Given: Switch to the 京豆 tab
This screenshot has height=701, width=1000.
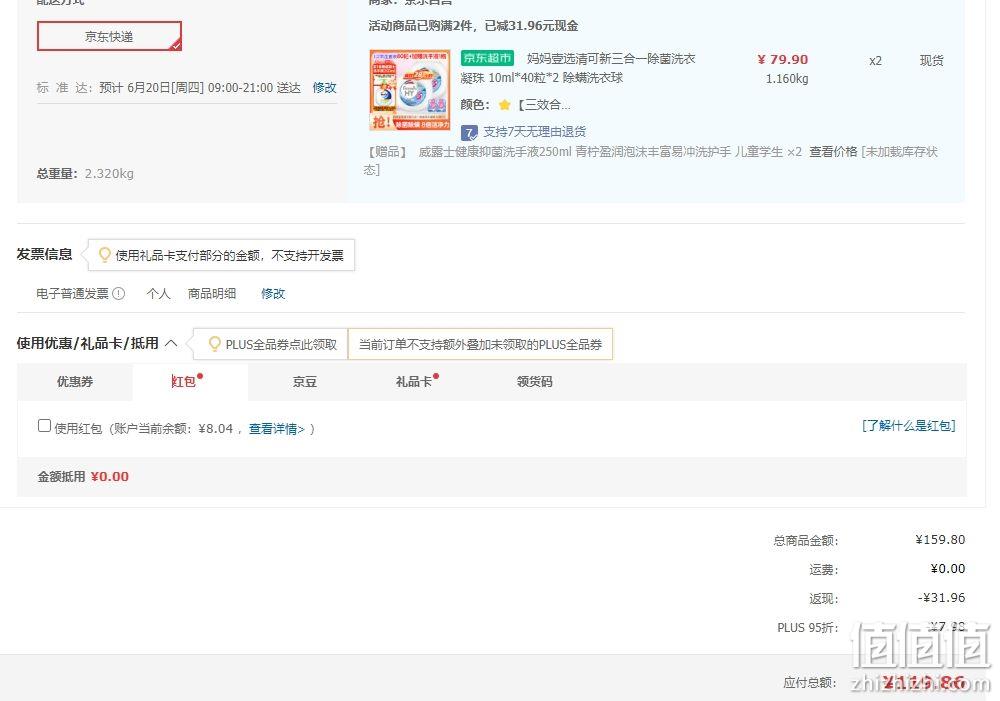Looking at the screenshot, I should 305,381.
